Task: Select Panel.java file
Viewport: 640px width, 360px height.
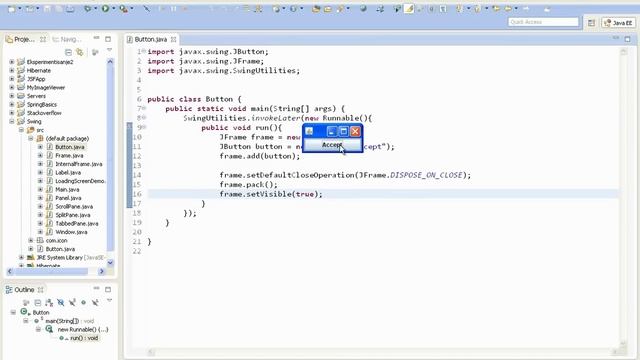Action: 68,198
